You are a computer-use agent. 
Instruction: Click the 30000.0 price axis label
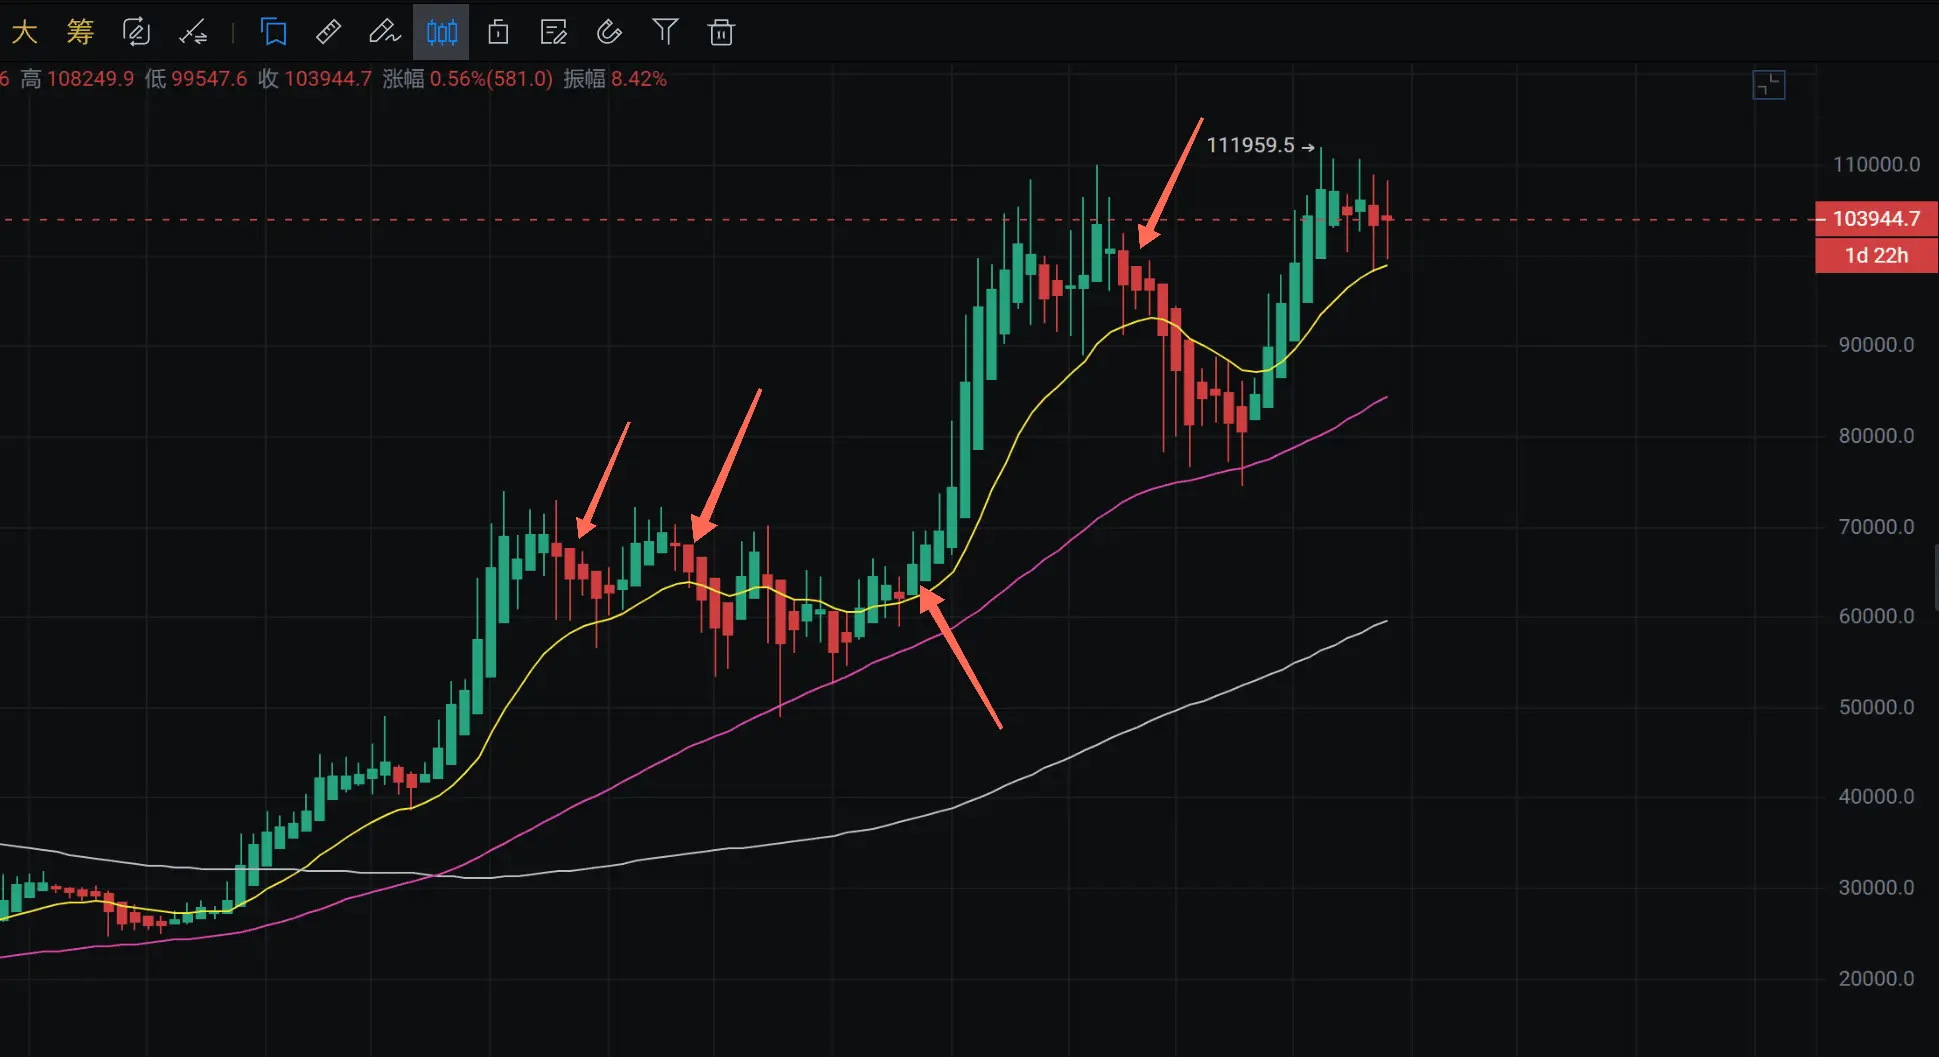pos(1876,888)
